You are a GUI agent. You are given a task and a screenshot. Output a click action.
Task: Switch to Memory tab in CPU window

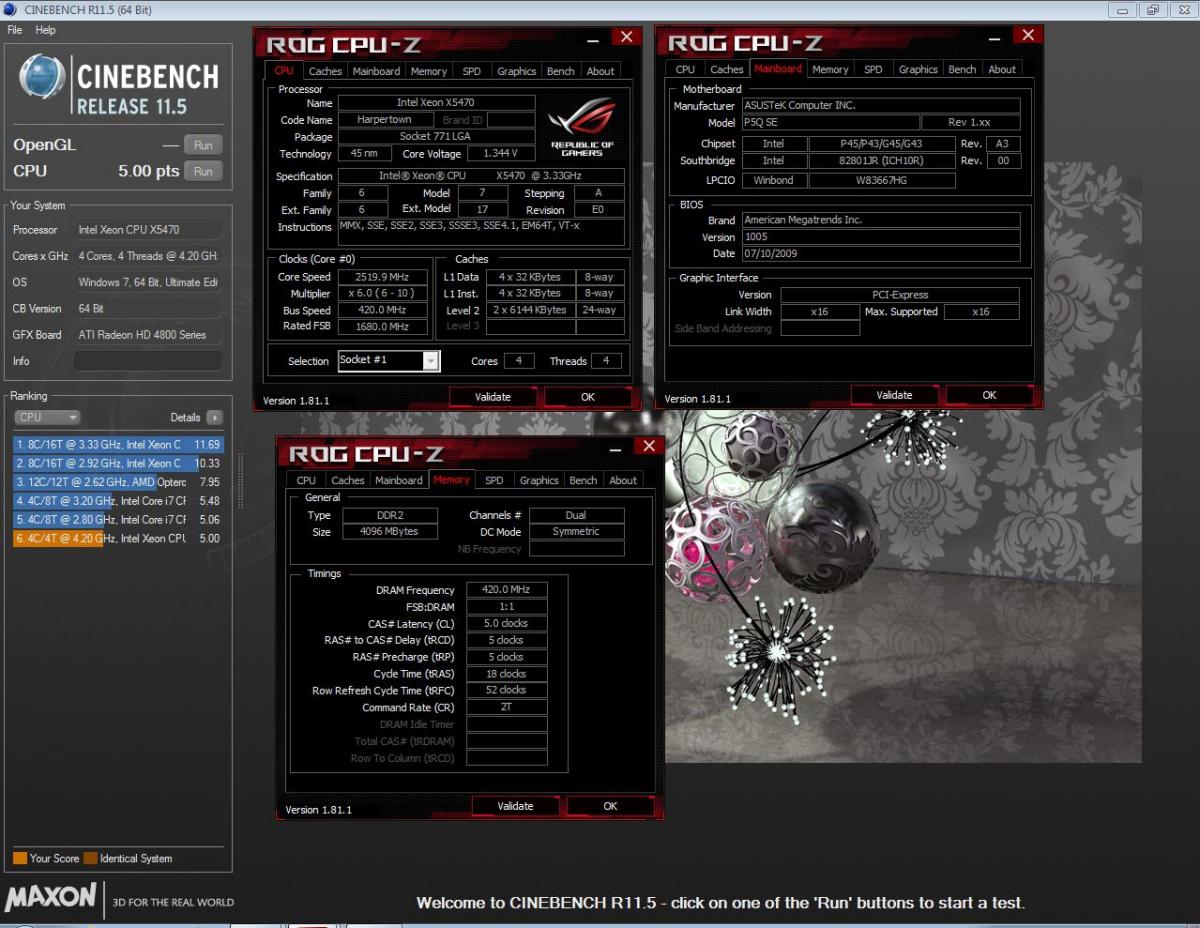[429, 71]
